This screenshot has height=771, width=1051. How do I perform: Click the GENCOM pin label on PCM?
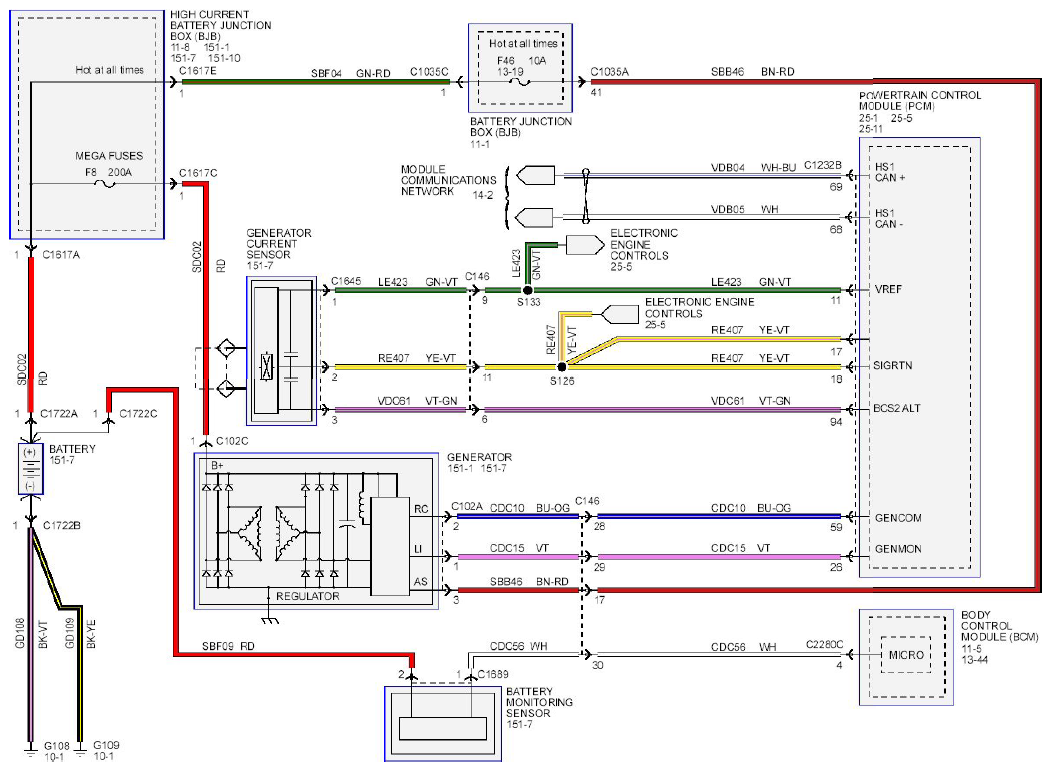[898, 518]
